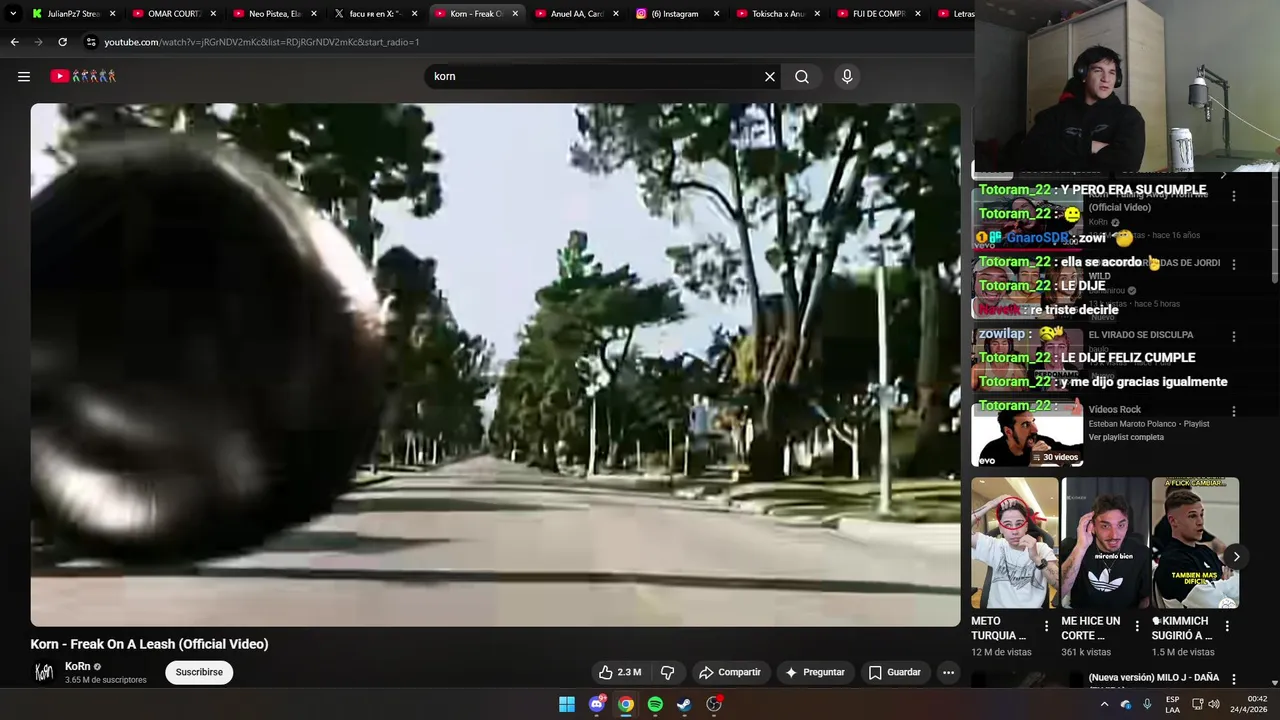Viewport: 1280px width, 720px height.
Task: Open volume control in system tray
Action: (x=1214, y=704)
